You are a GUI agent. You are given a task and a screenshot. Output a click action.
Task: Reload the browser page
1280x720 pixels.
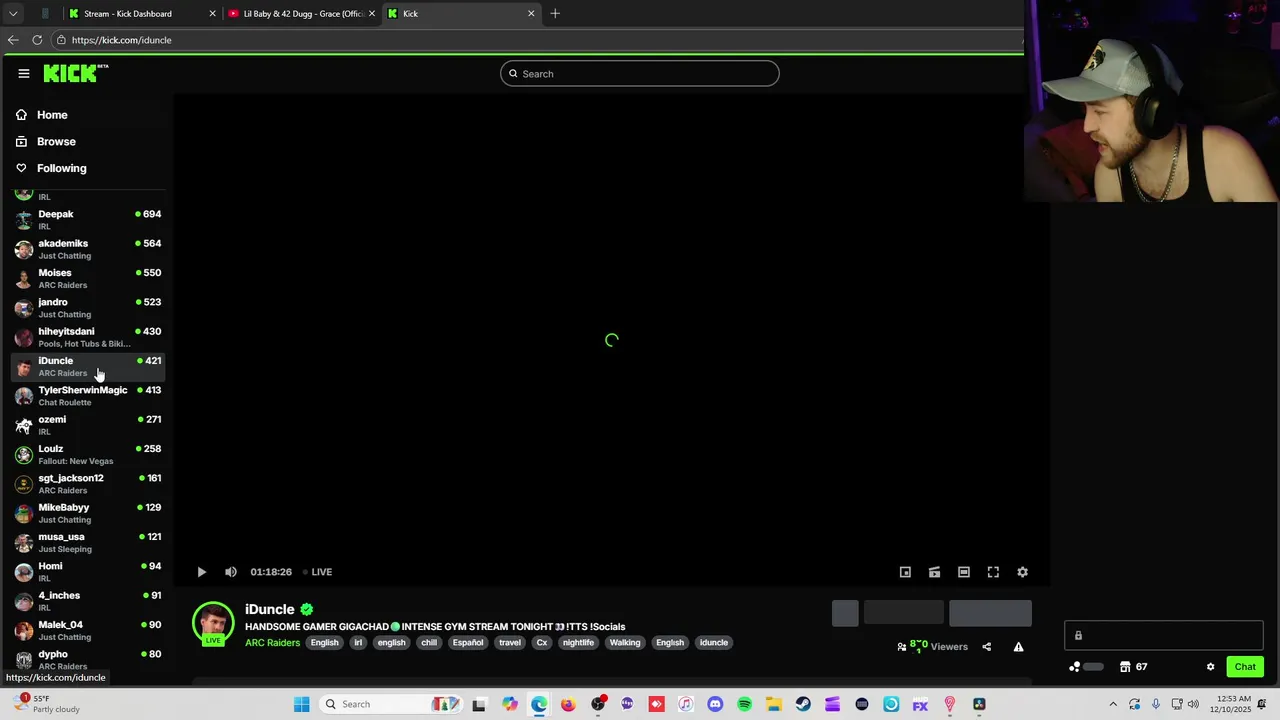(37, 40)
